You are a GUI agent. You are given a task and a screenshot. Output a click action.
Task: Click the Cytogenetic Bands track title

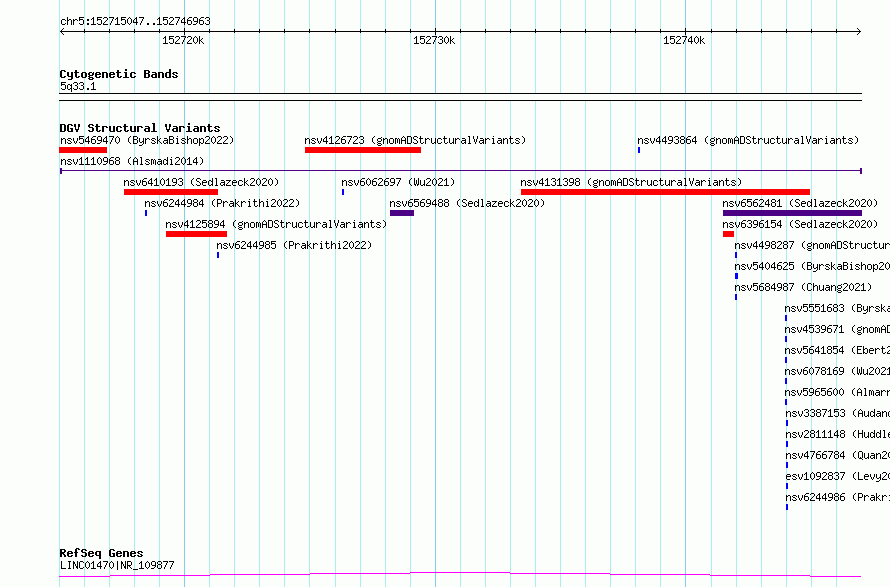(x=119, y=74)
